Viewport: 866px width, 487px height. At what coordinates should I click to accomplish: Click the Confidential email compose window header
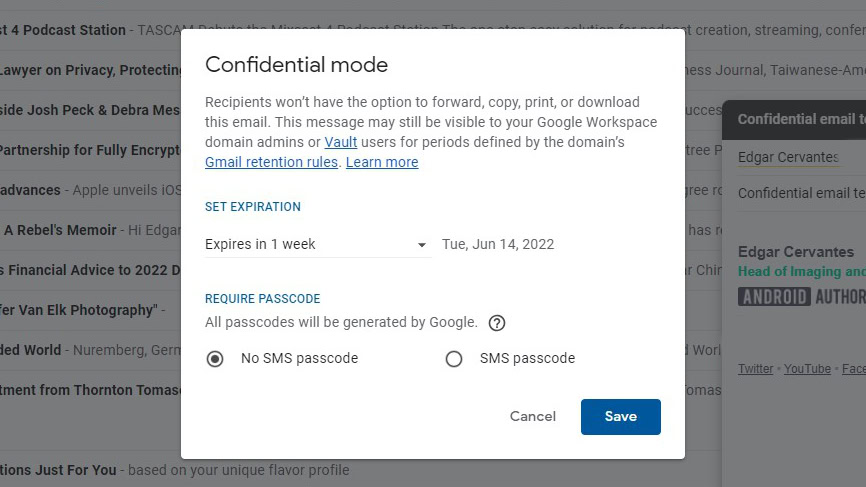click(801, 119)
